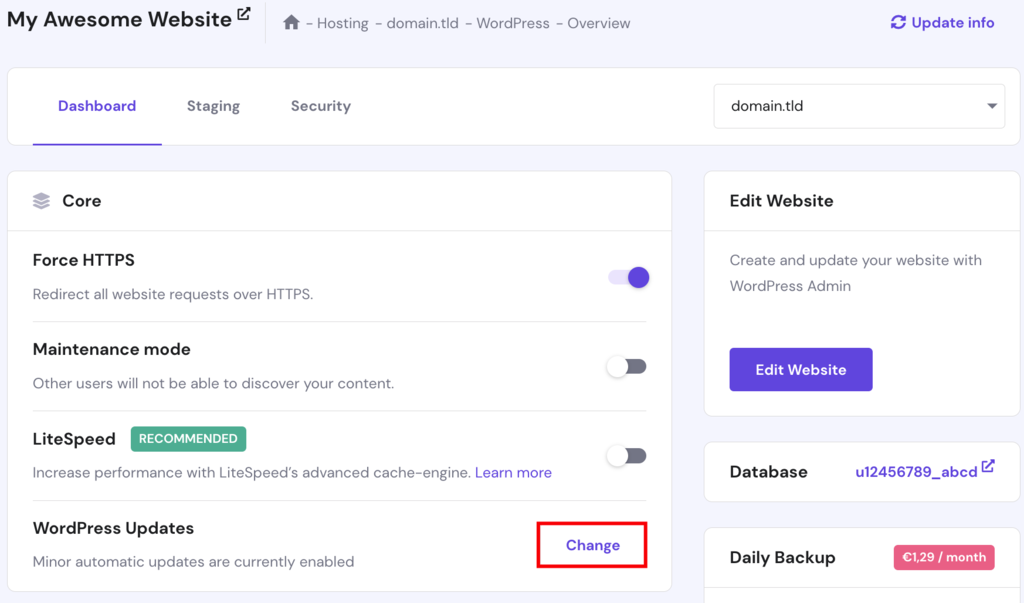
Task: Select the Dashboard tab
Action: pyautogui.click(x=96, y=105)
